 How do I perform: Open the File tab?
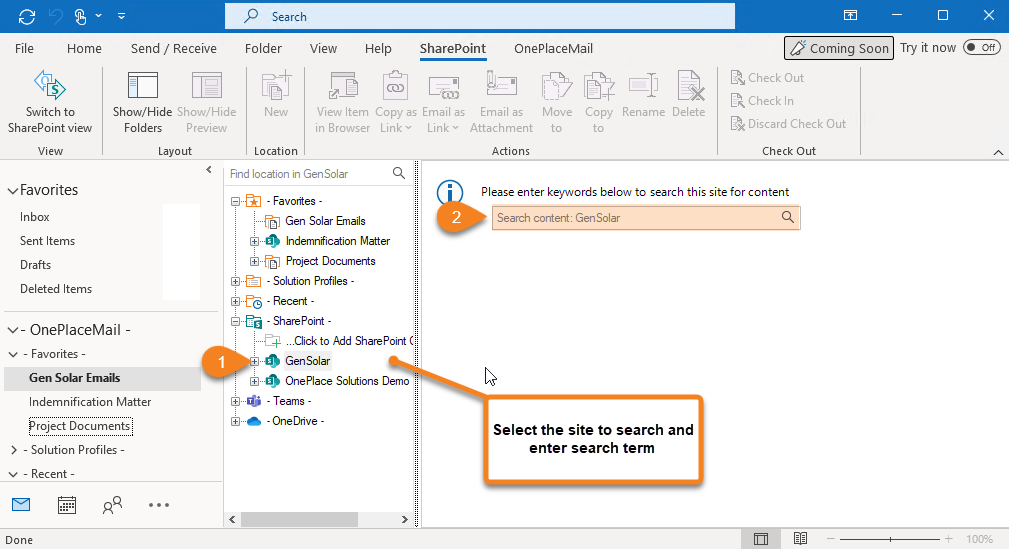click(24, 48)
